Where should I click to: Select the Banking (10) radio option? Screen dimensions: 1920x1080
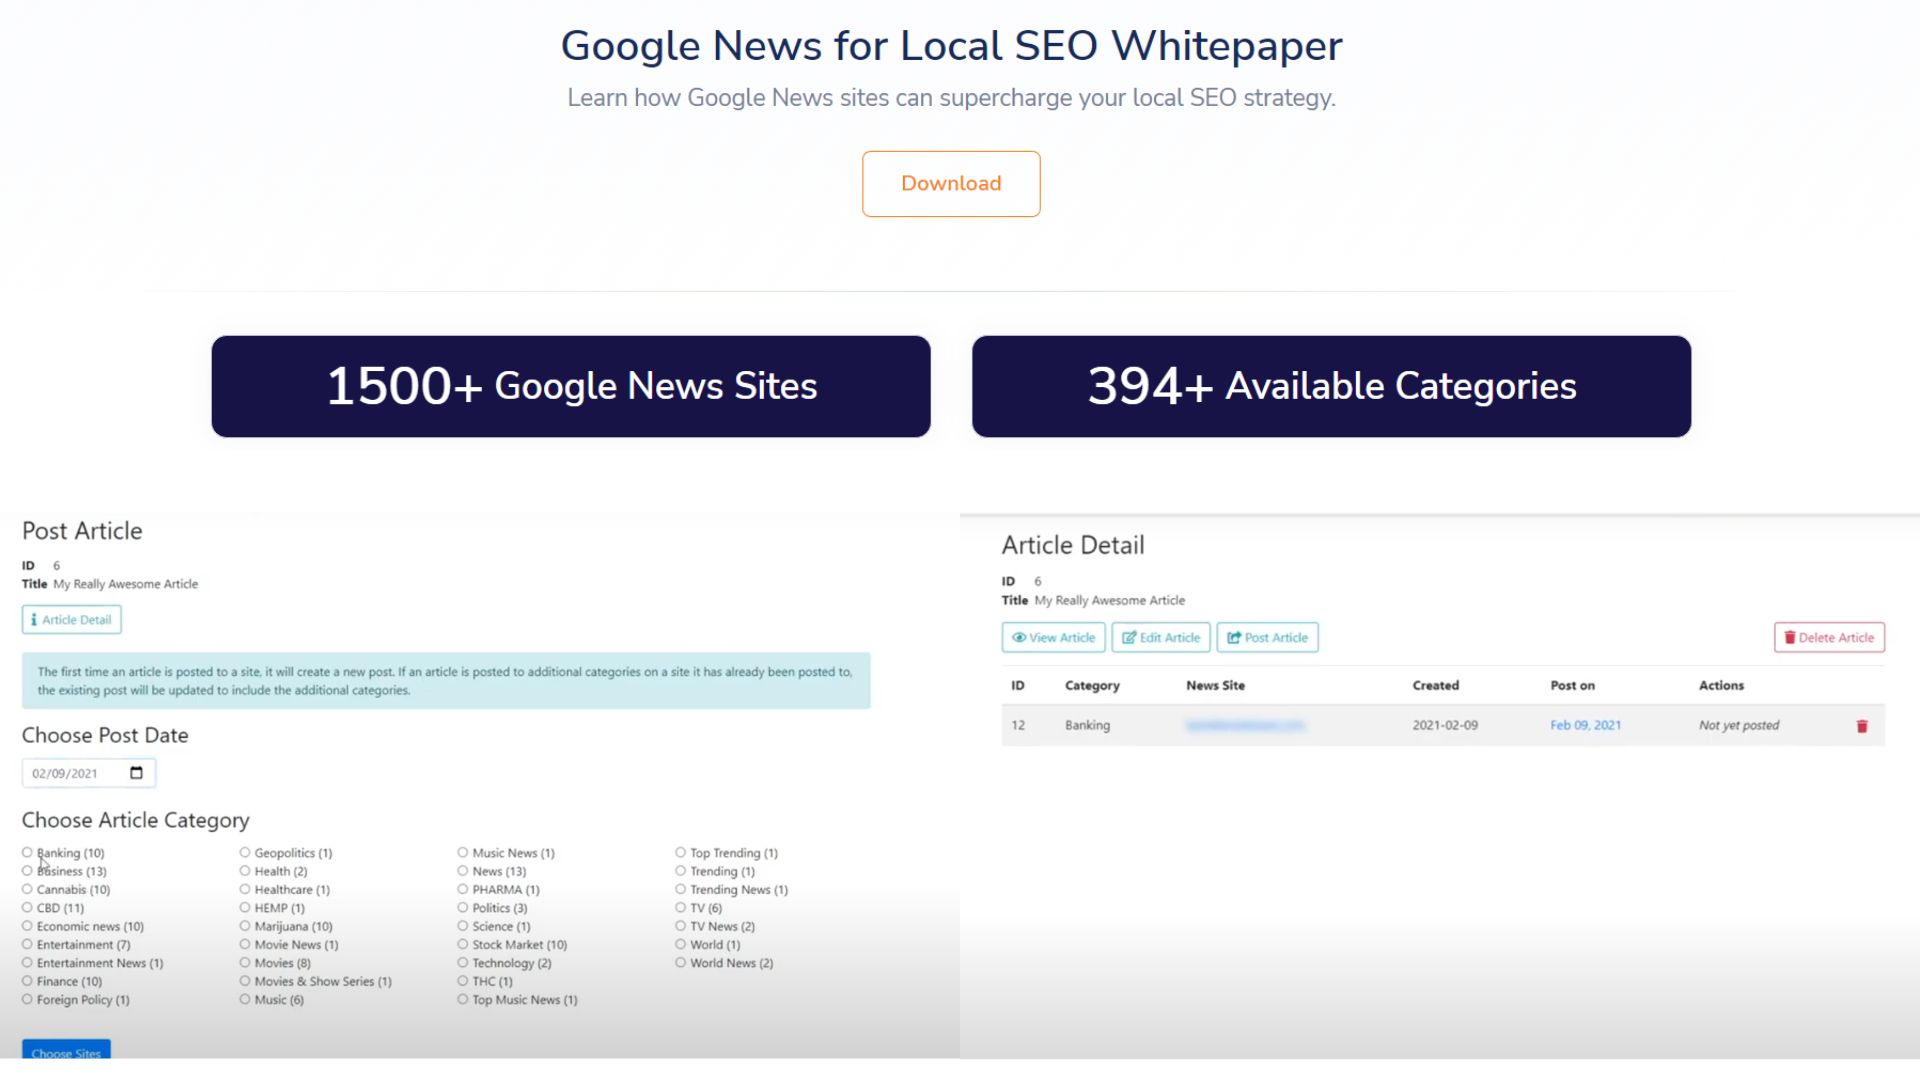coord(28,853)
